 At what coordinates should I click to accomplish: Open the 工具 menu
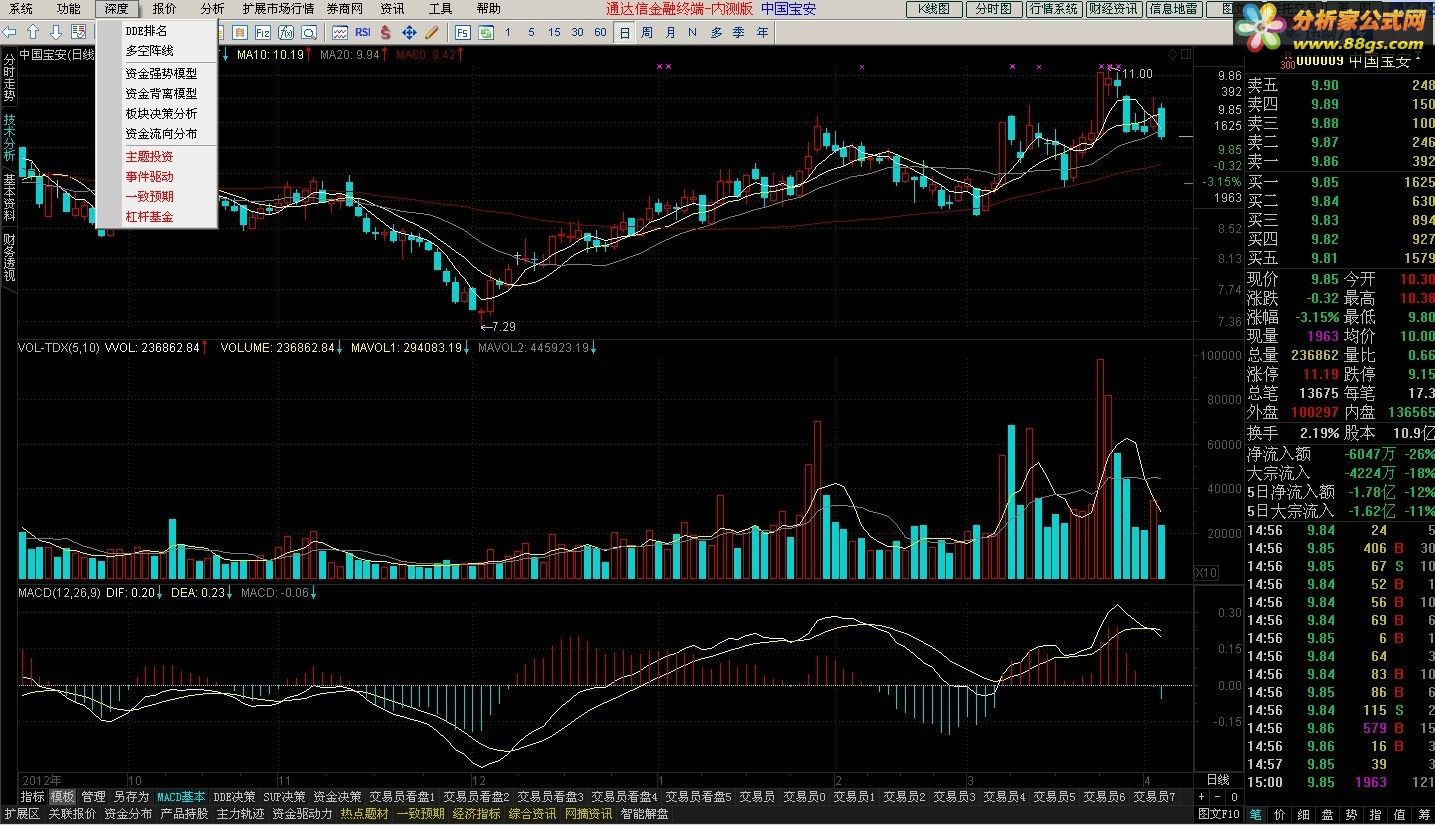440,8
